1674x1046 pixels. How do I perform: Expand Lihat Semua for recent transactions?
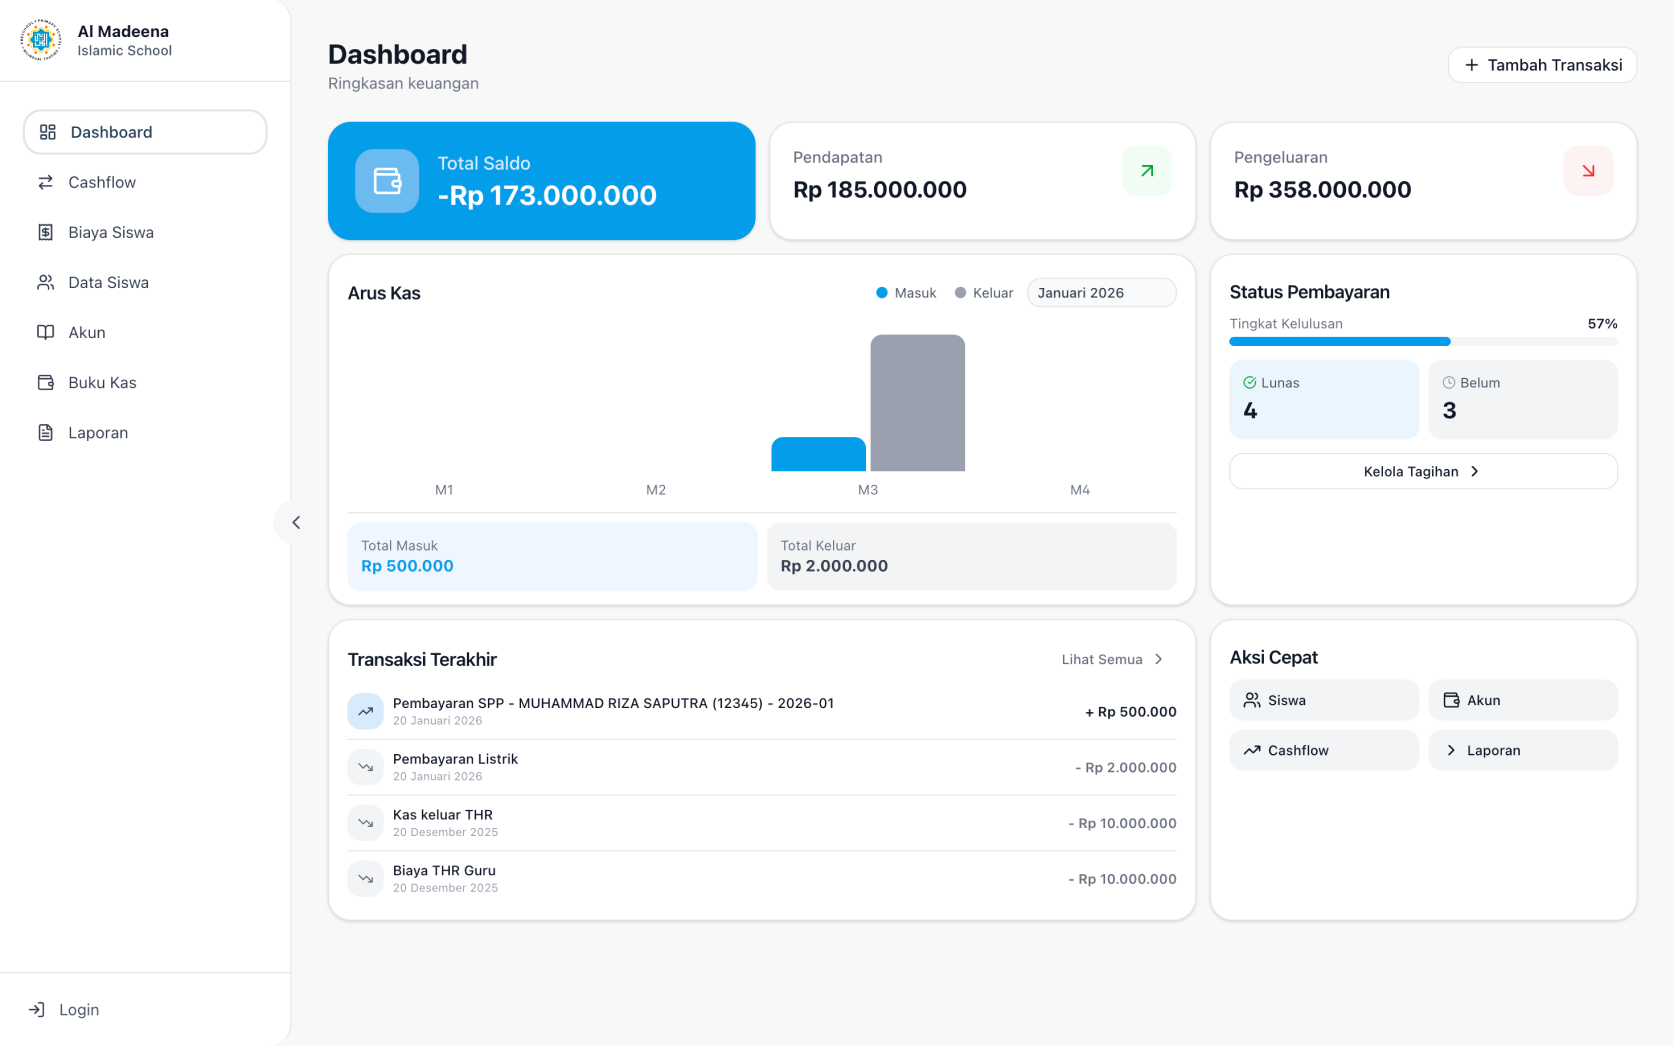1112,659
